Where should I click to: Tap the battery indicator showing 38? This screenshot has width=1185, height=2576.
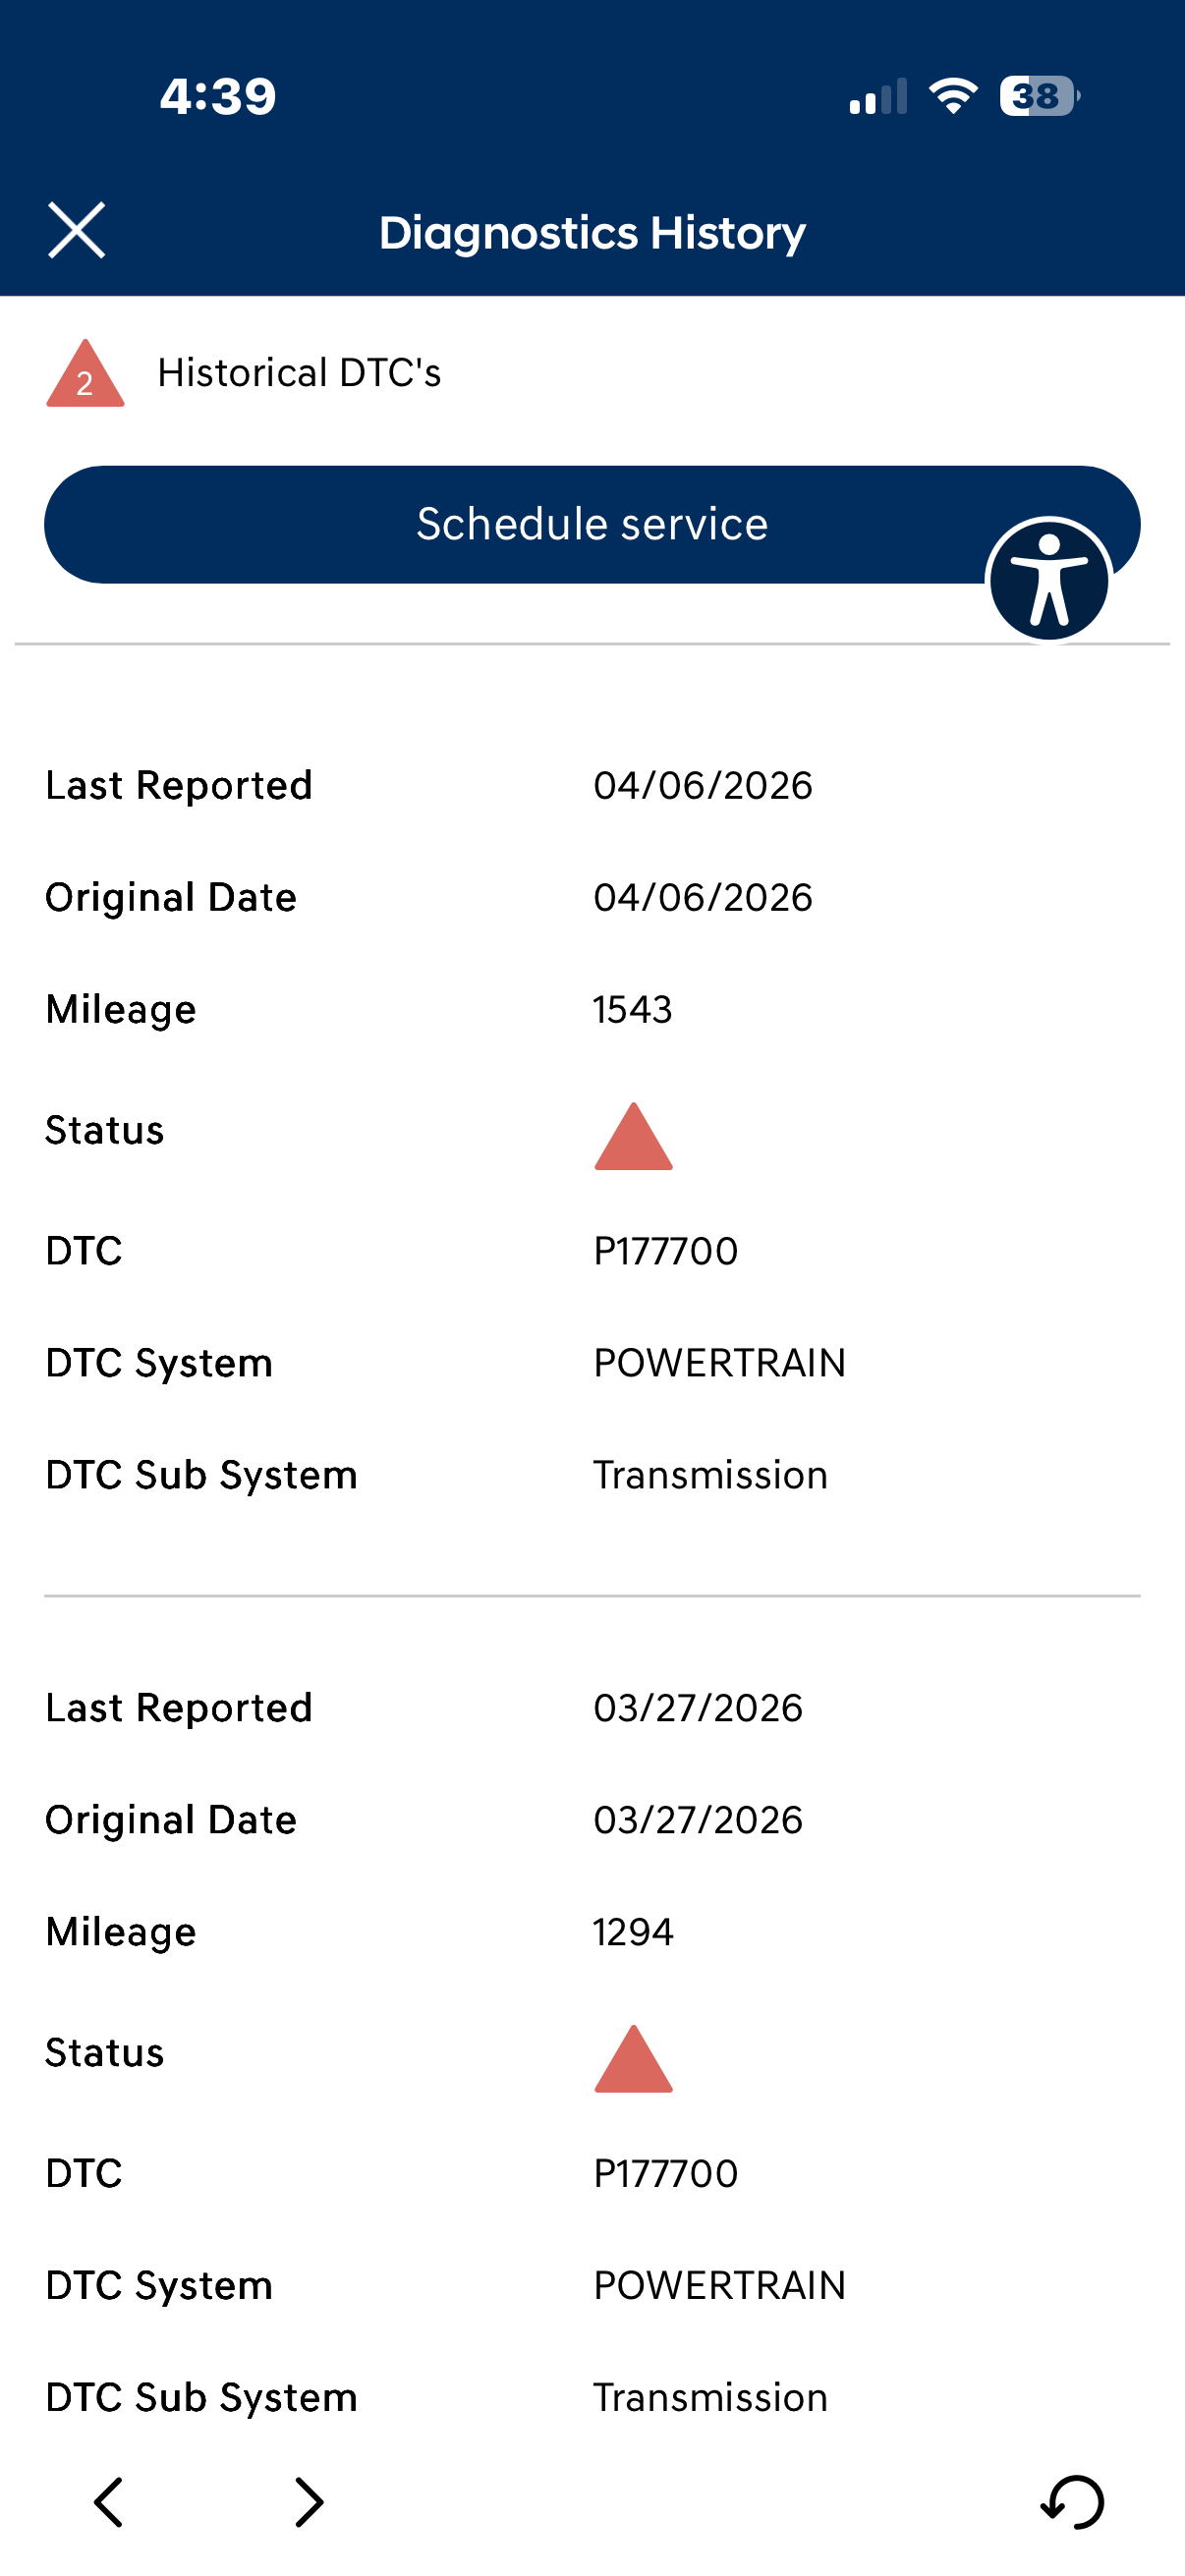1038,96
